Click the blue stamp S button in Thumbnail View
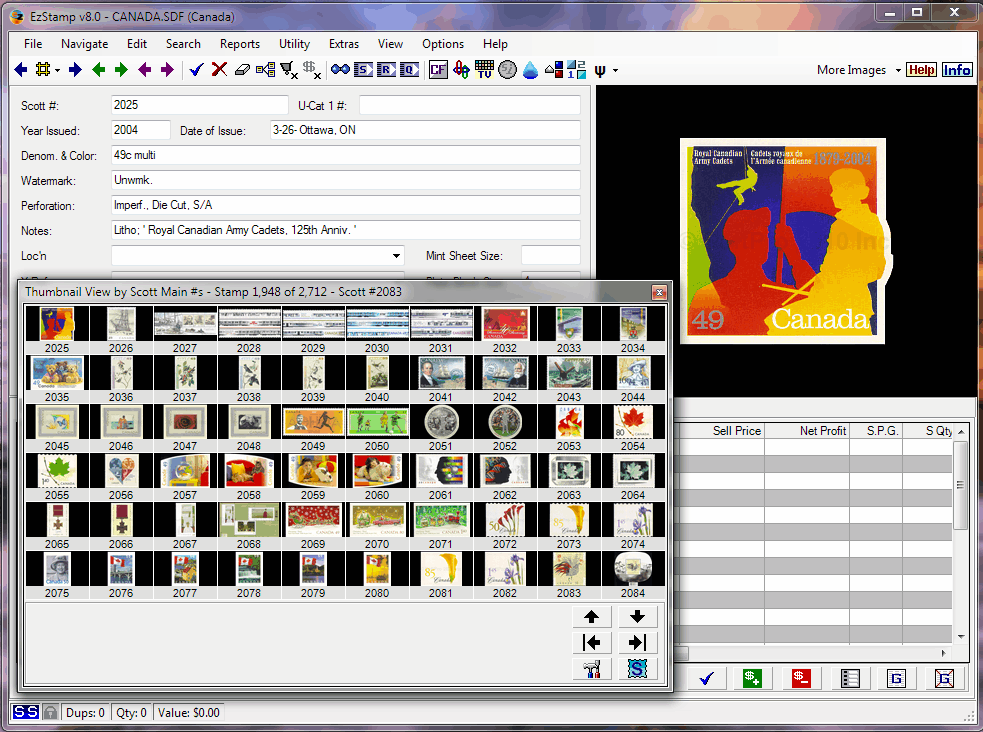 638,669
